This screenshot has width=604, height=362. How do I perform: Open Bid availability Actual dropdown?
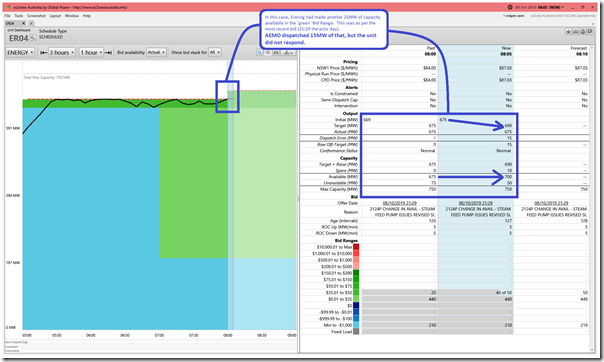click(156, 52)
